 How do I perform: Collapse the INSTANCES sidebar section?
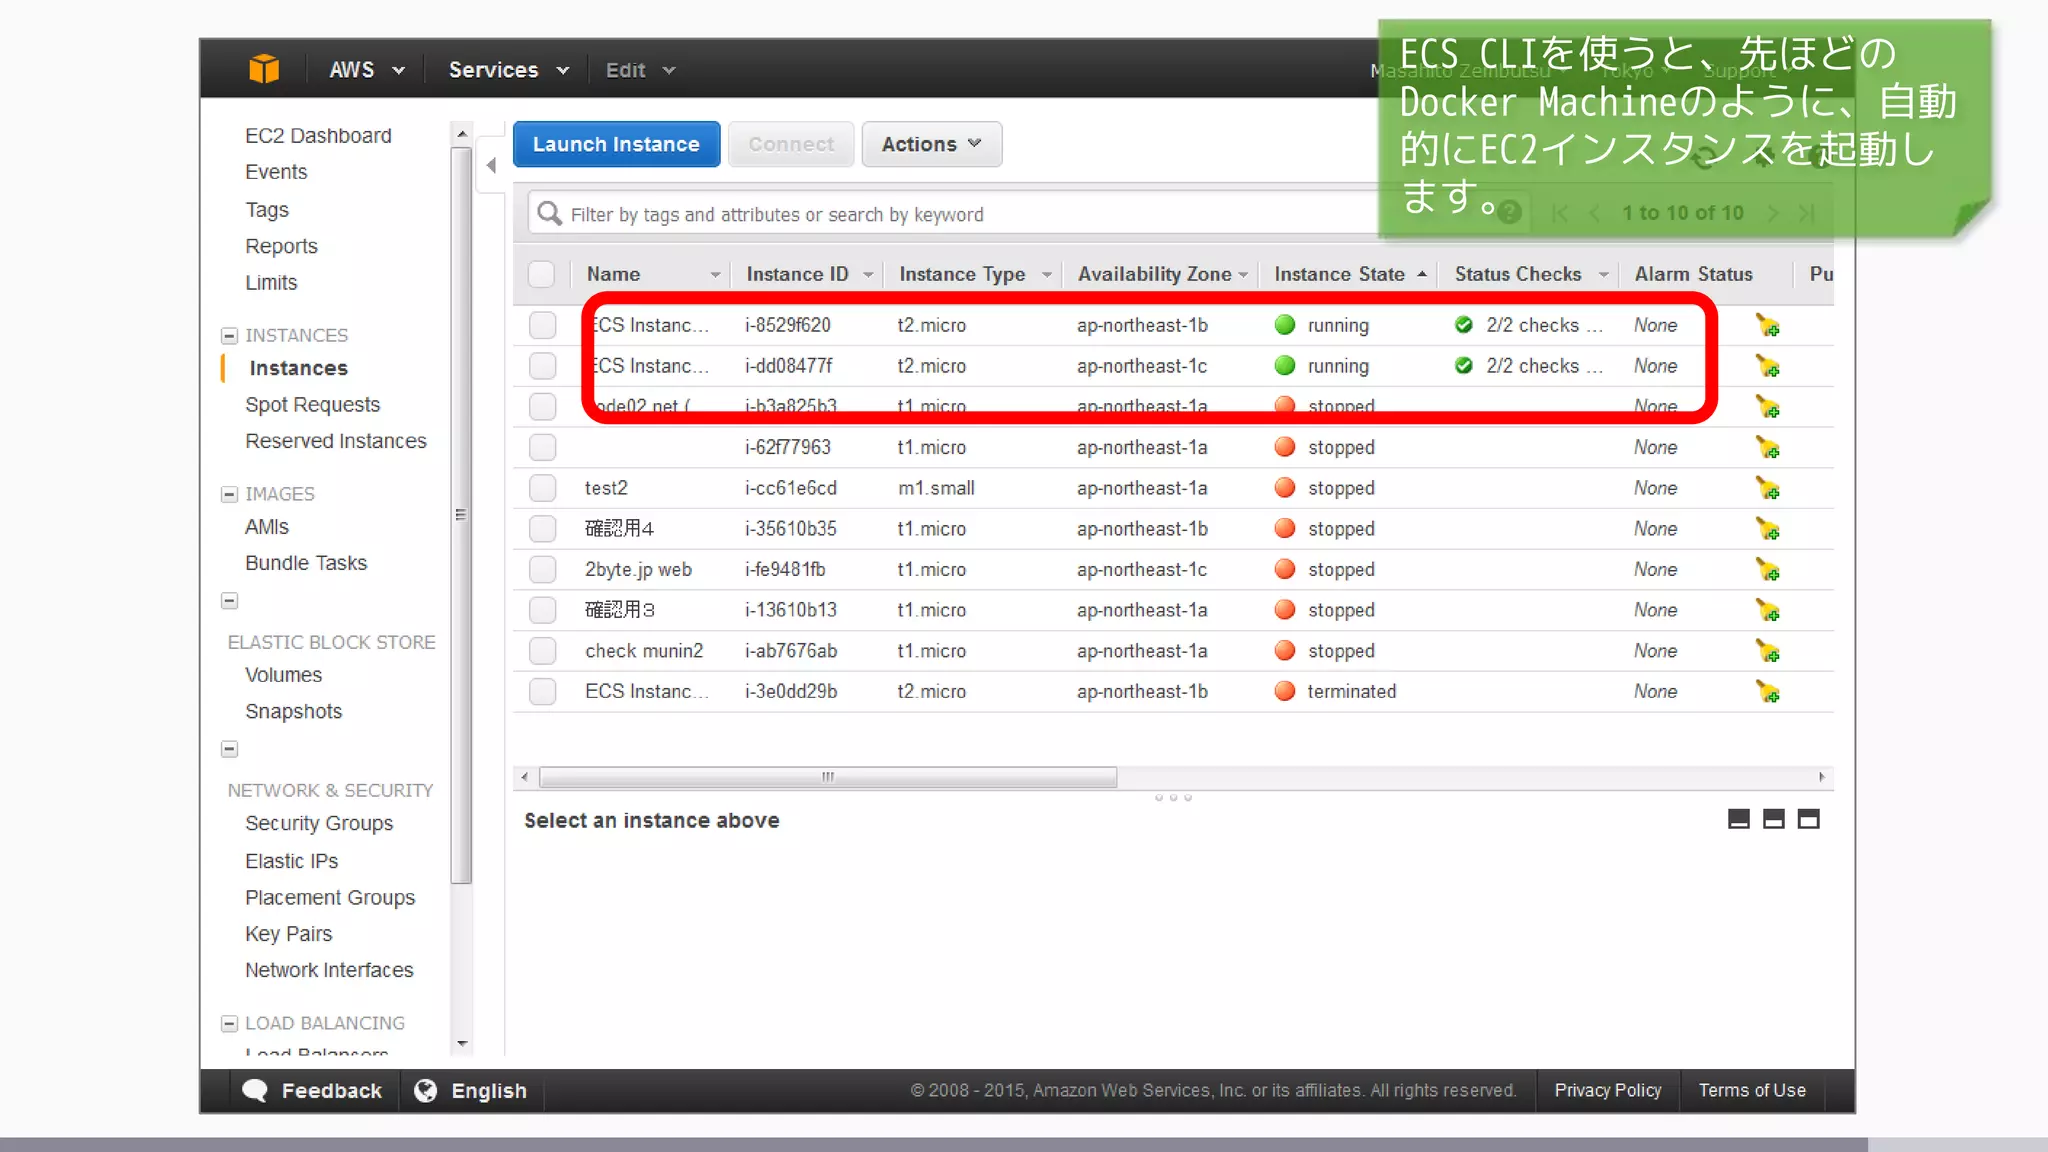229,335
